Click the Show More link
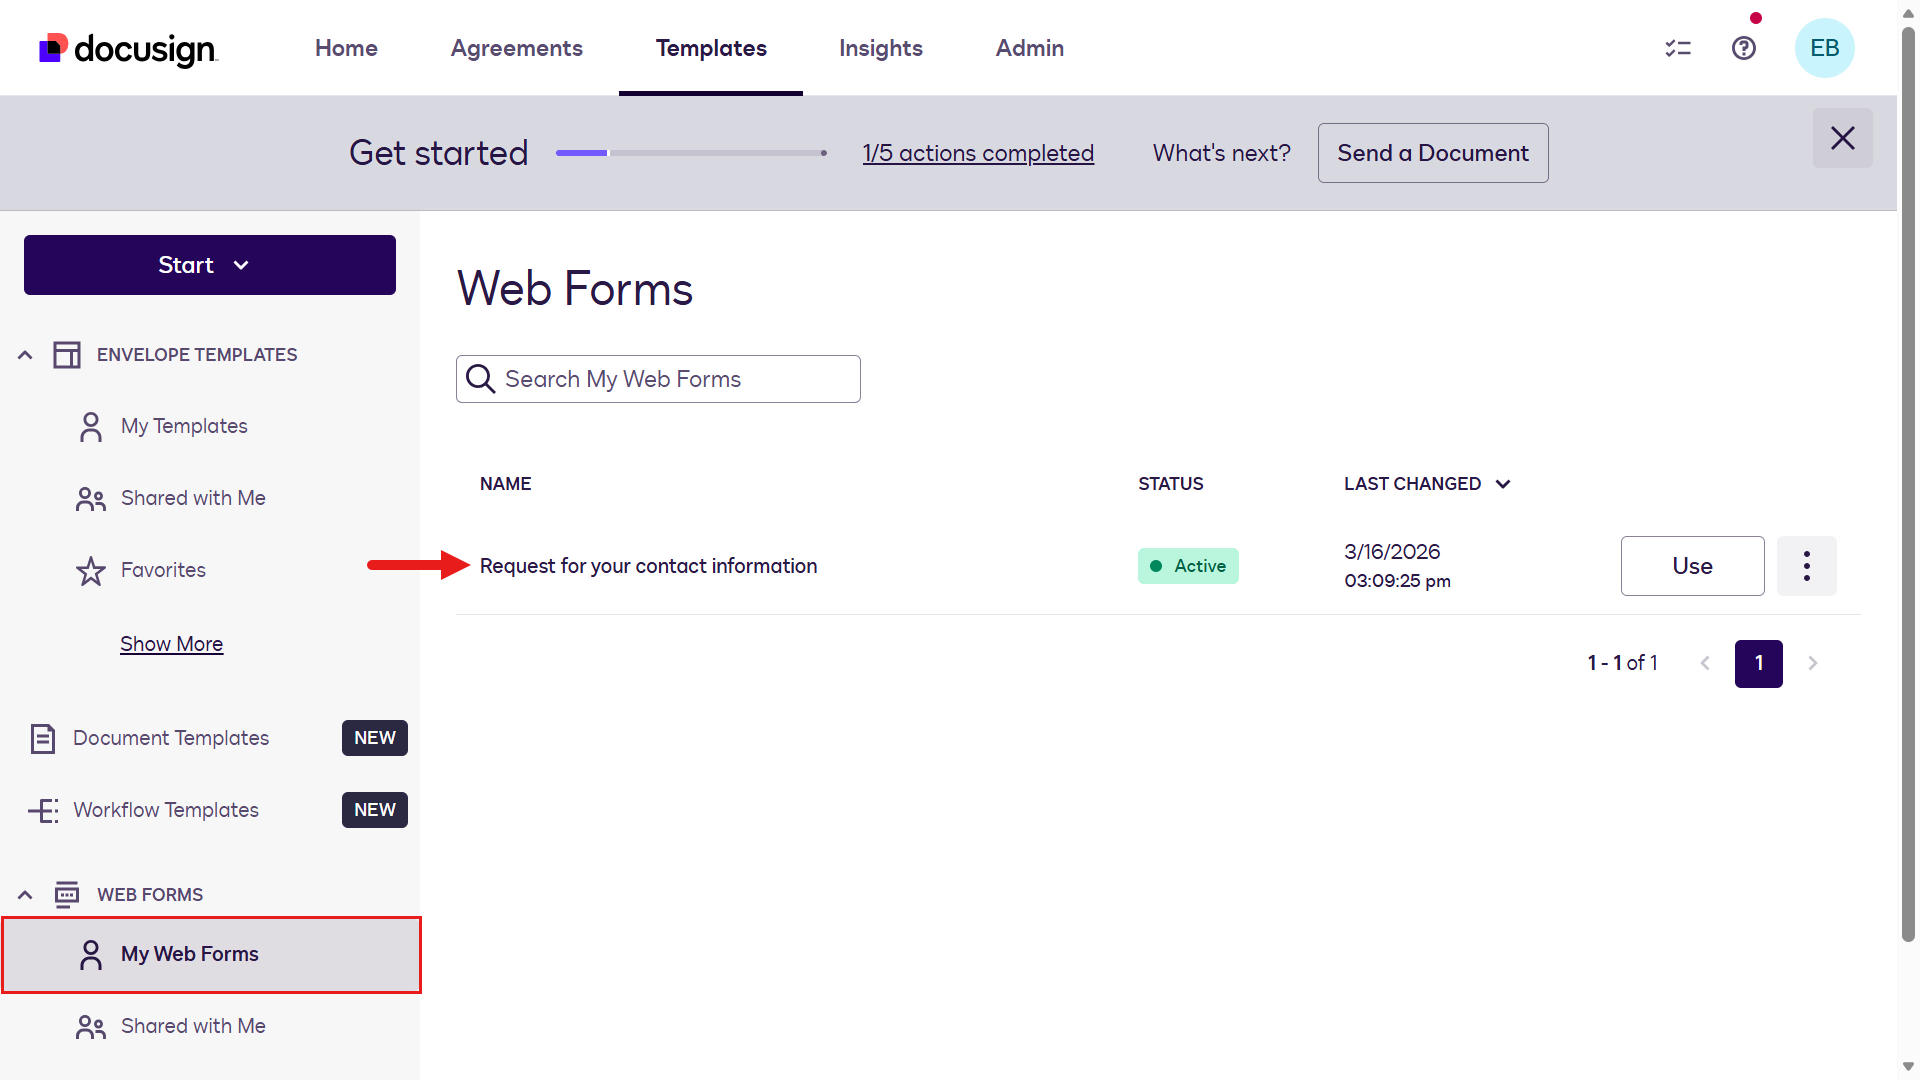The image size is (1920, 1080). [172, 644]
